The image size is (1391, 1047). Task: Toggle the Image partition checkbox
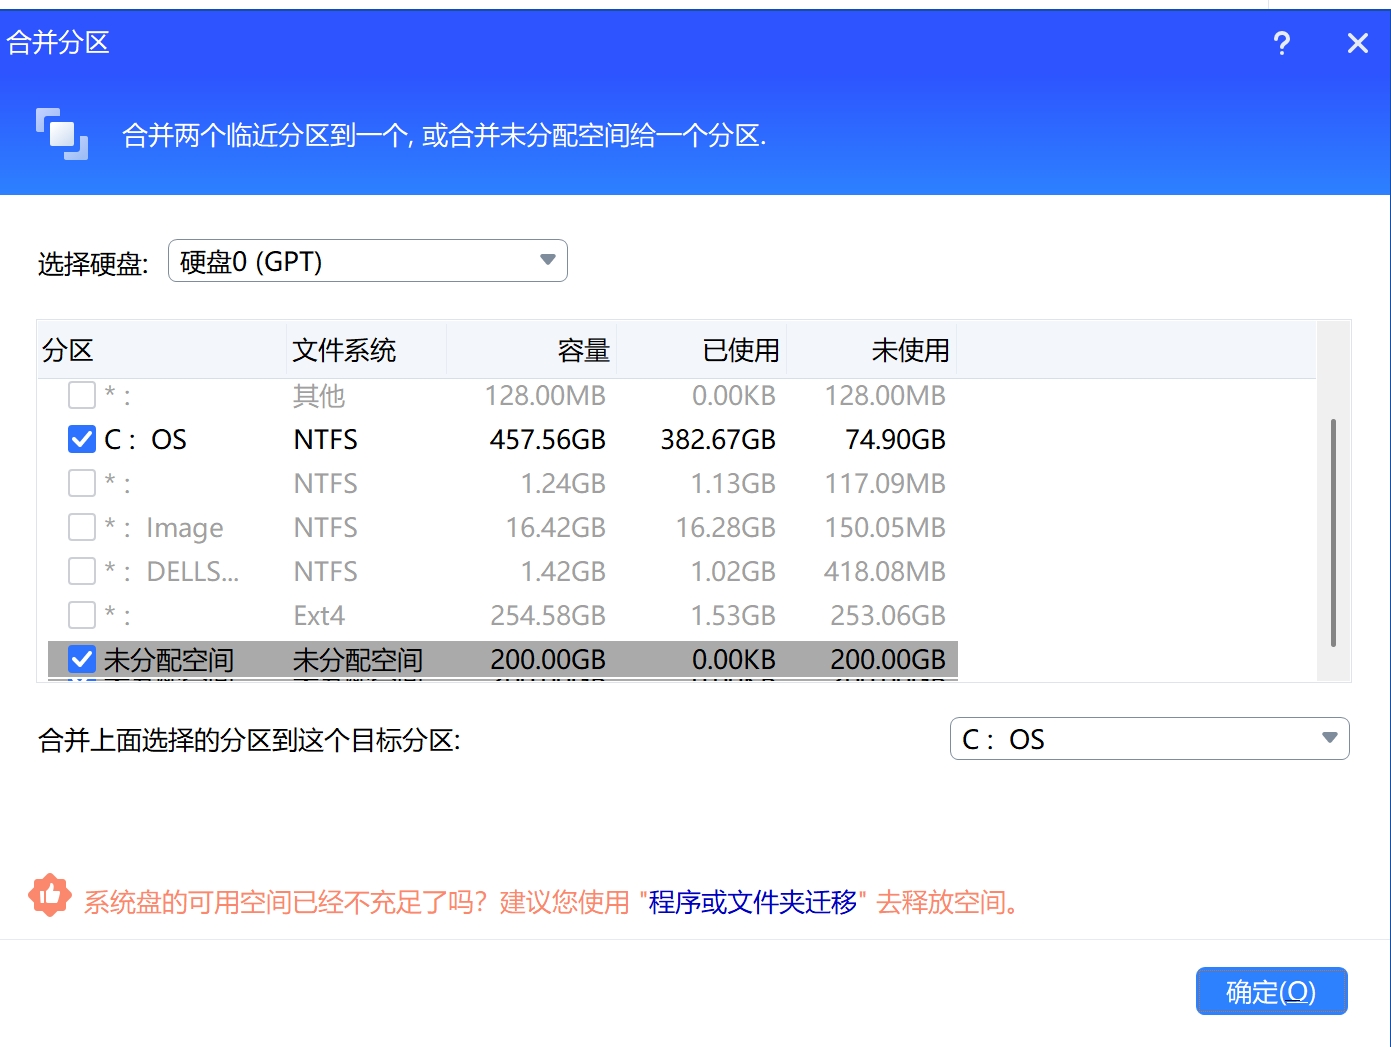[x=82, y=527]
